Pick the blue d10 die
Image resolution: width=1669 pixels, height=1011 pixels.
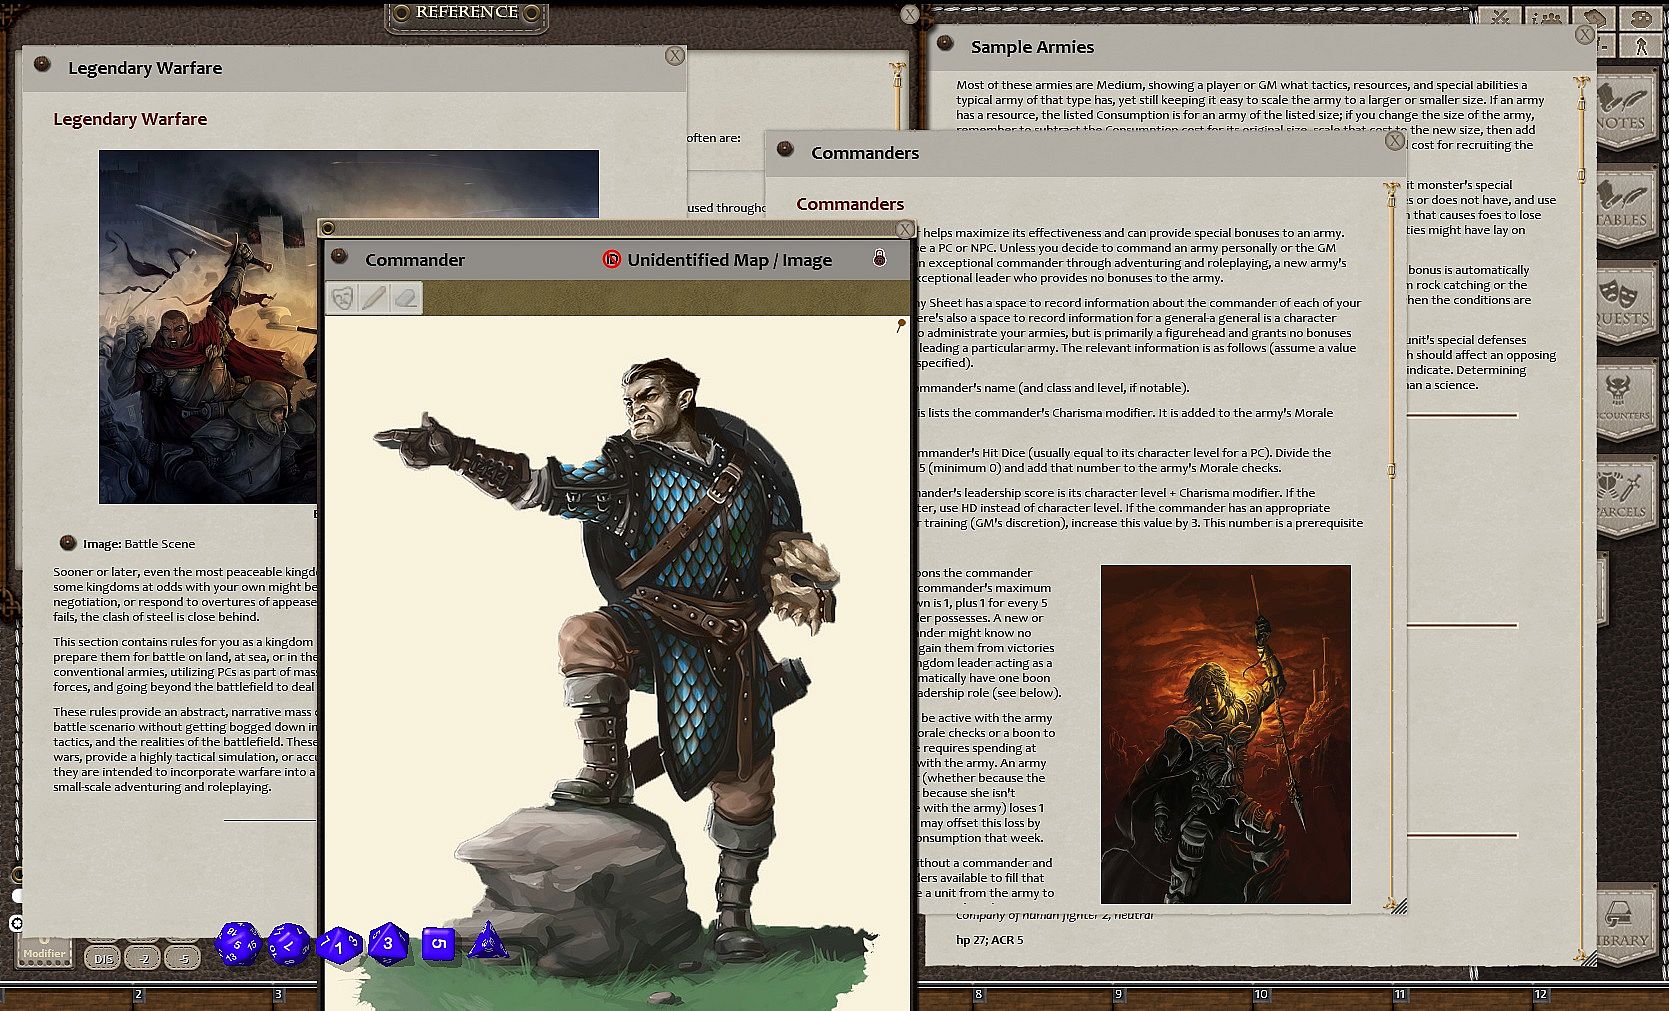coord(339,945)
